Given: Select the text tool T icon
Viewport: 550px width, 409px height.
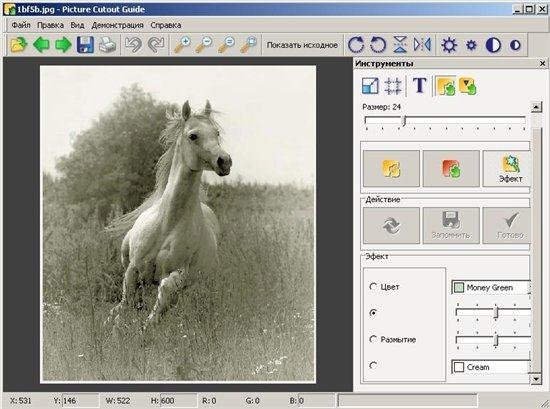Looking at the screenshot, I should 420,85.
